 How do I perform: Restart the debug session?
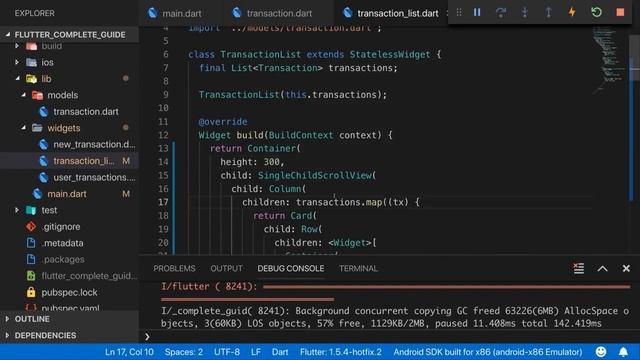coord(596,13)
